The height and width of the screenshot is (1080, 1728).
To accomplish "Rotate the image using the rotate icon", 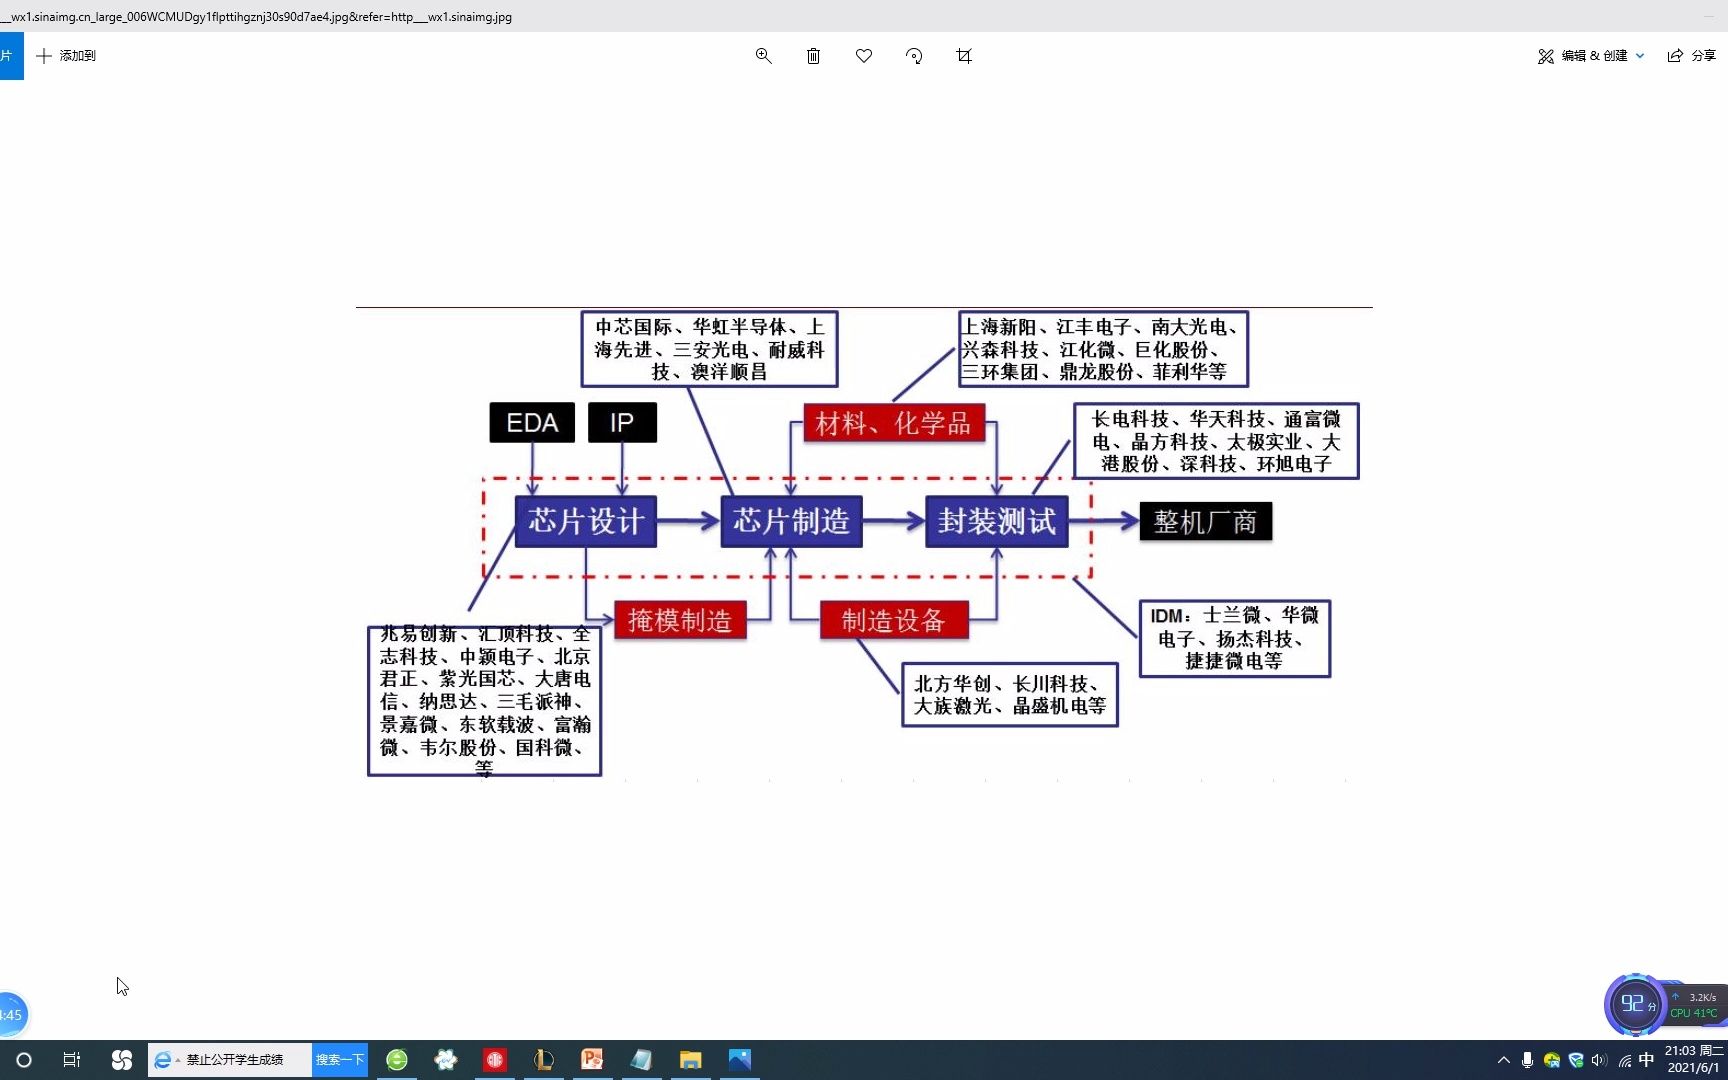I will (x=914, y=56).
